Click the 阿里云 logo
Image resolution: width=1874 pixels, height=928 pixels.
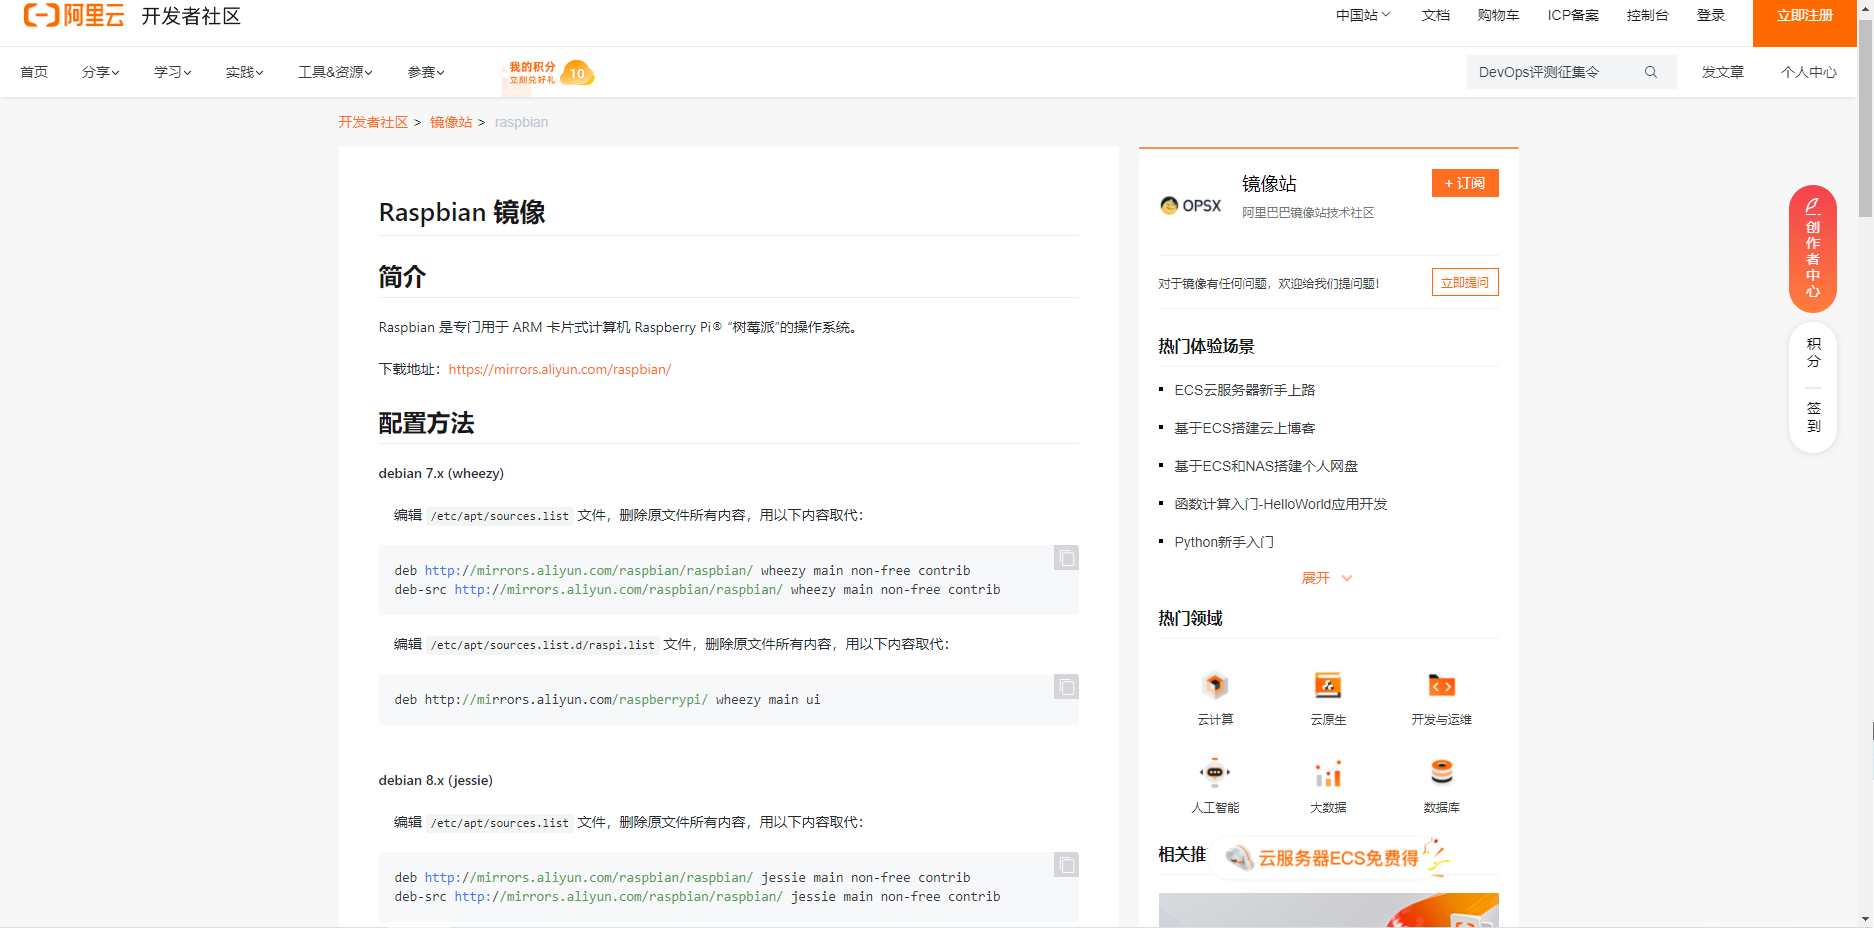click(73, 16)
